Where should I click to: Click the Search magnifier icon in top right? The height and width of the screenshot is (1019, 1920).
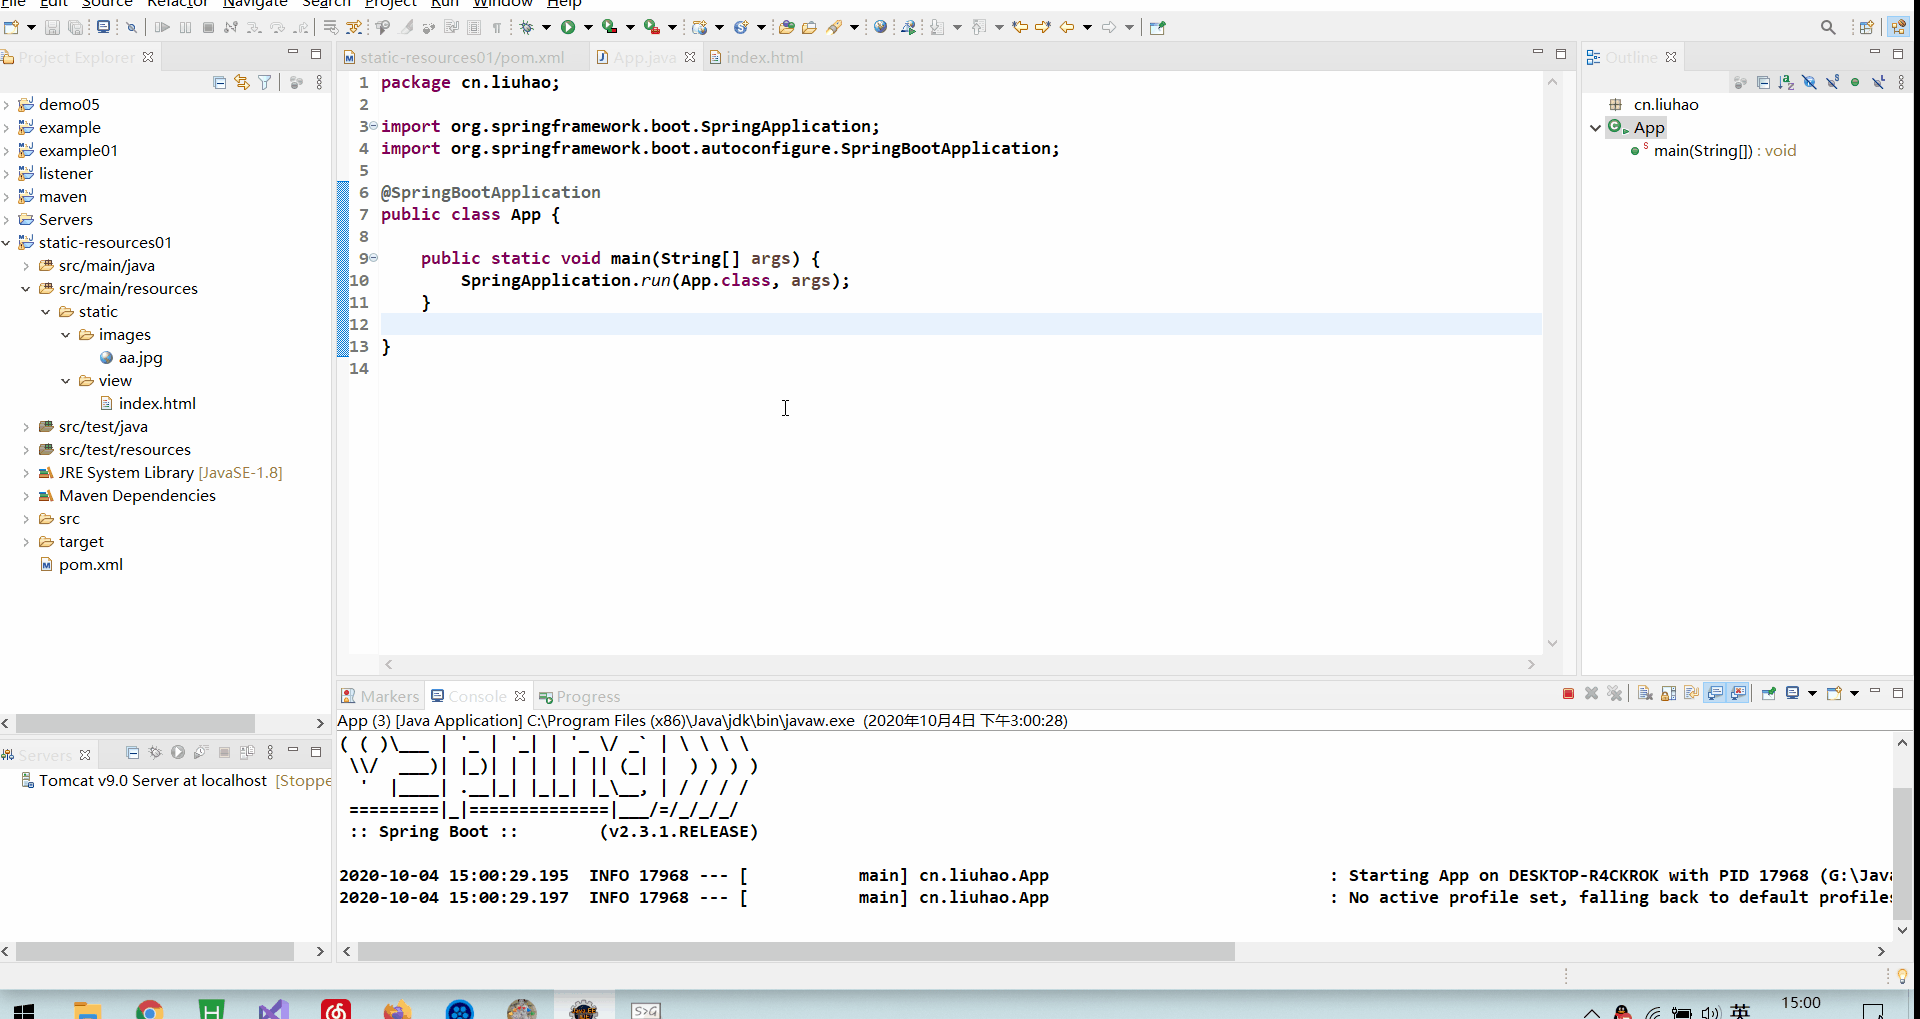(1828, 27)
